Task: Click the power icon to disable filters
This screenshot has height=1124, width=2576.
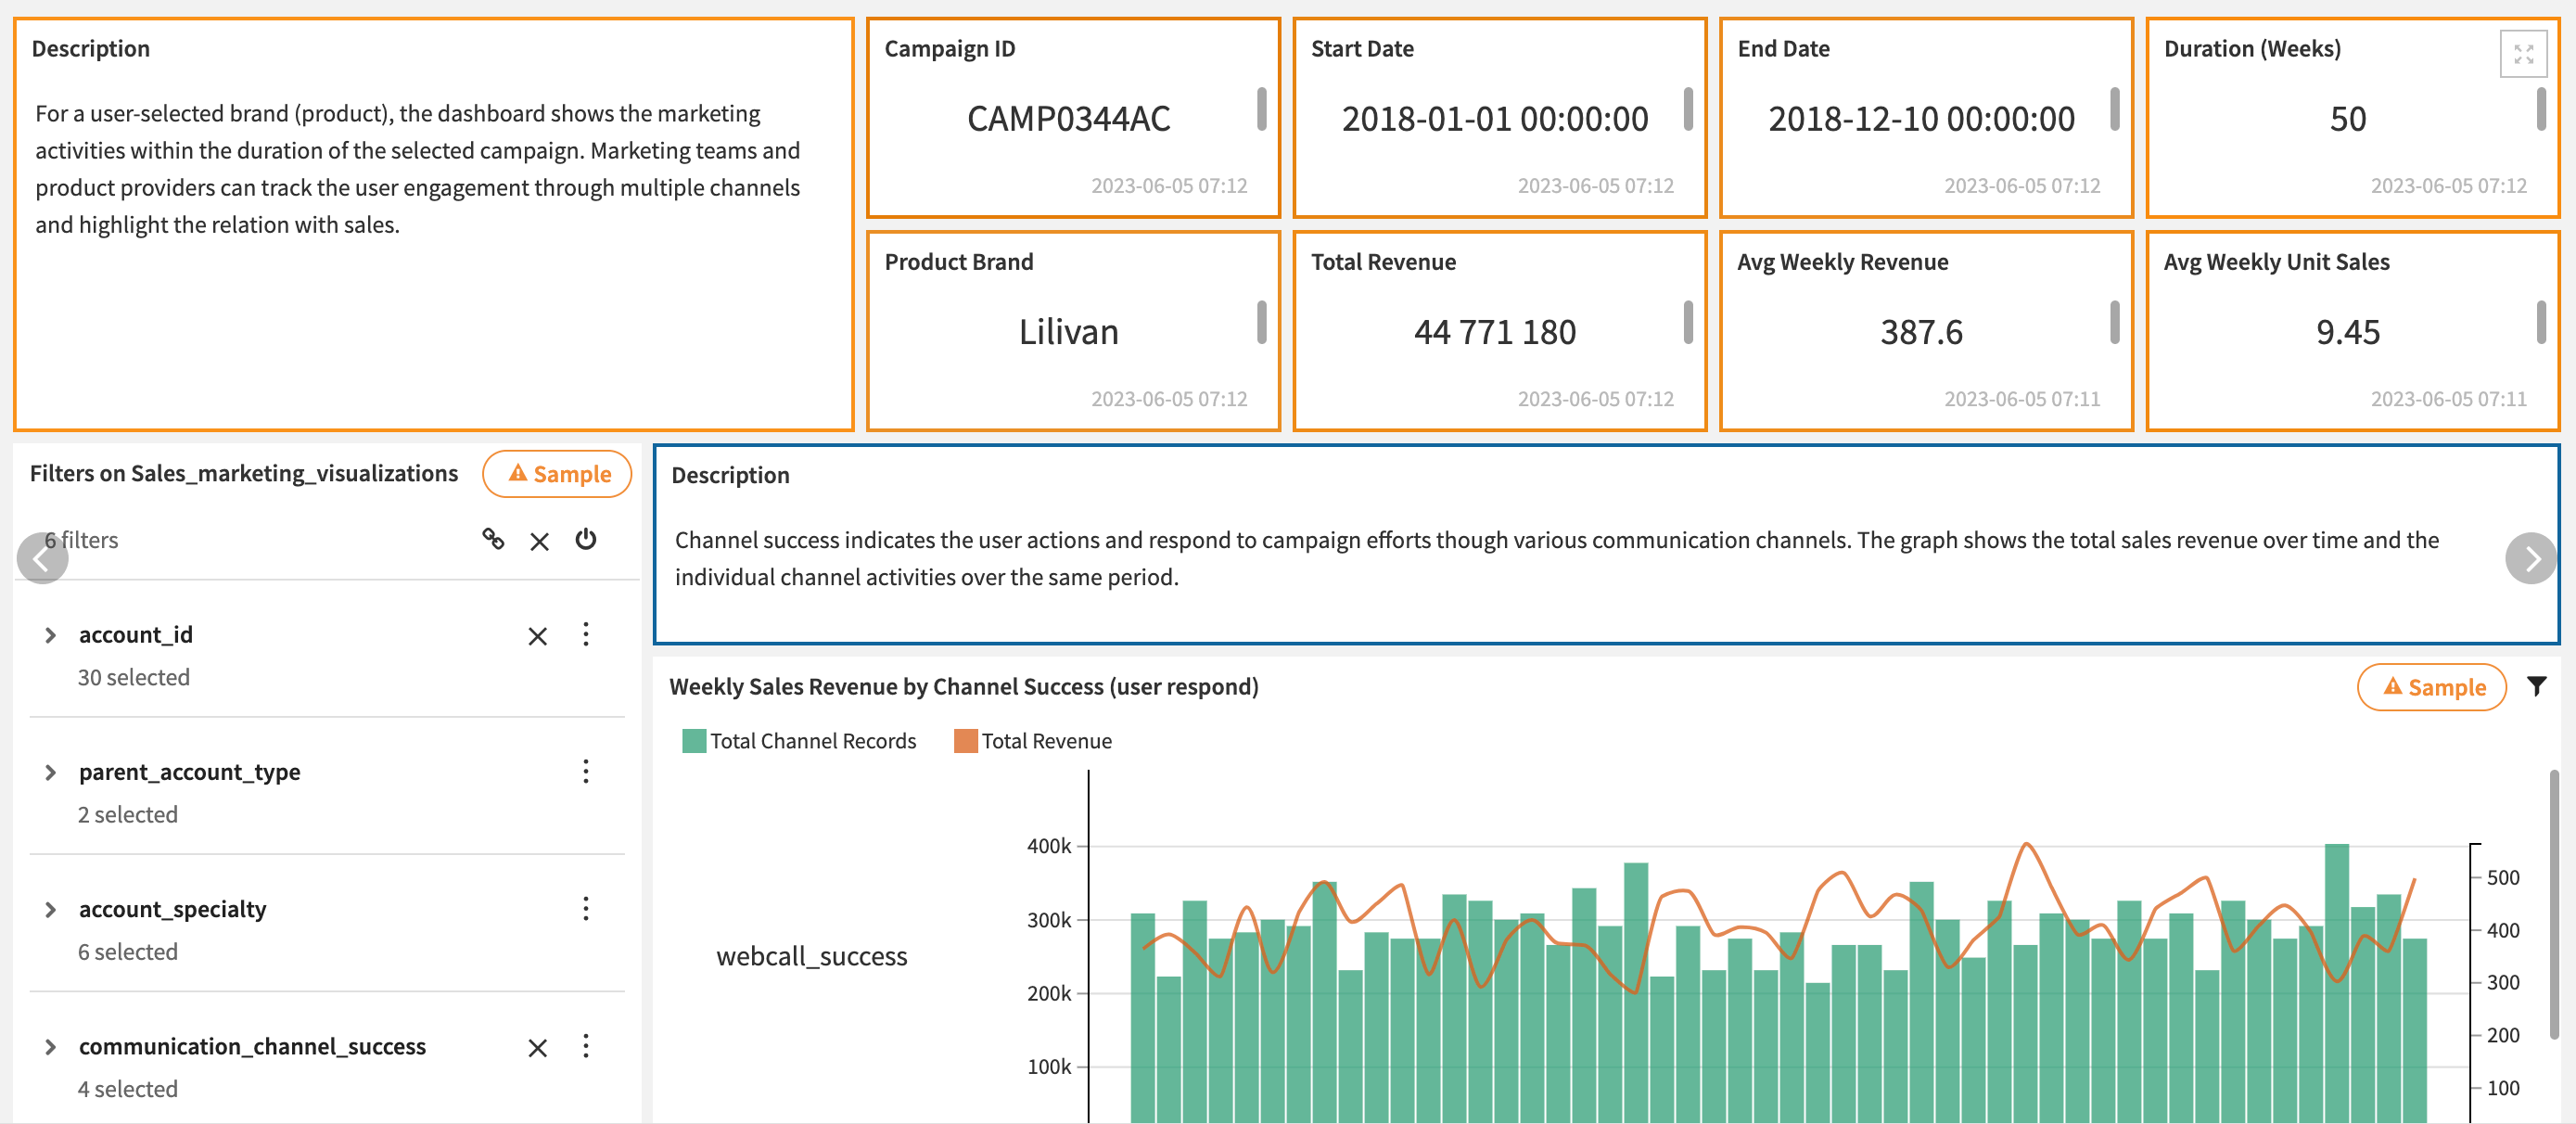Action: (586, 540)
